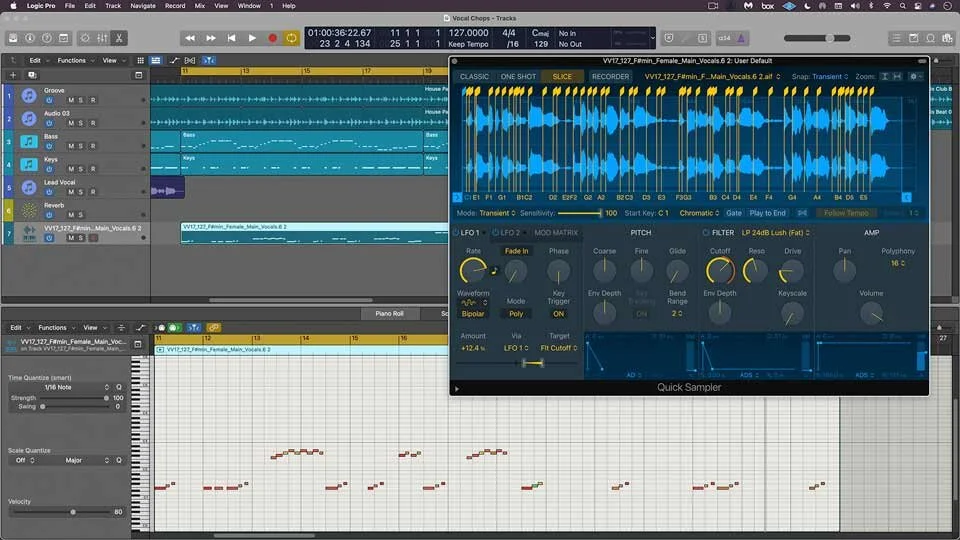
Task: Click the Groove track instrument icon
Action: [28, 96]
